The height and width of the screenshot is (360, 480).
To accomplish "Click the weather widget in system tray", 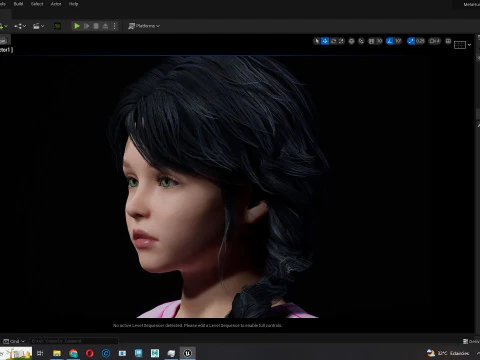I will (448, 353).
